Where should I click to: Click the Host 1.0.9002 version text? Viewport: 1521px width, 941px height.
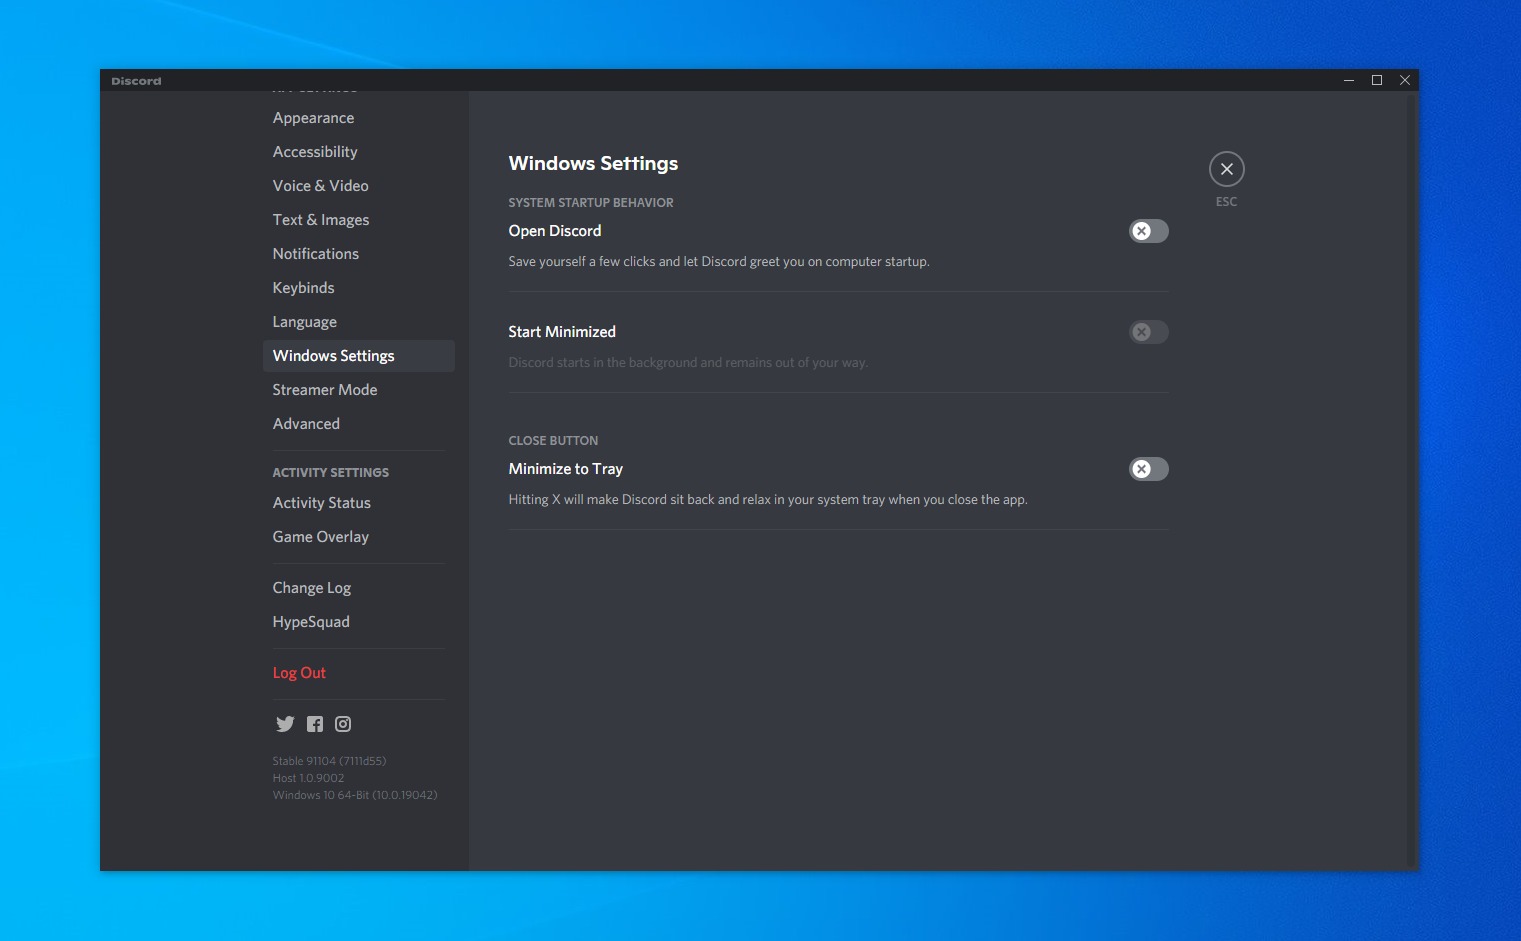click(308, 778)
